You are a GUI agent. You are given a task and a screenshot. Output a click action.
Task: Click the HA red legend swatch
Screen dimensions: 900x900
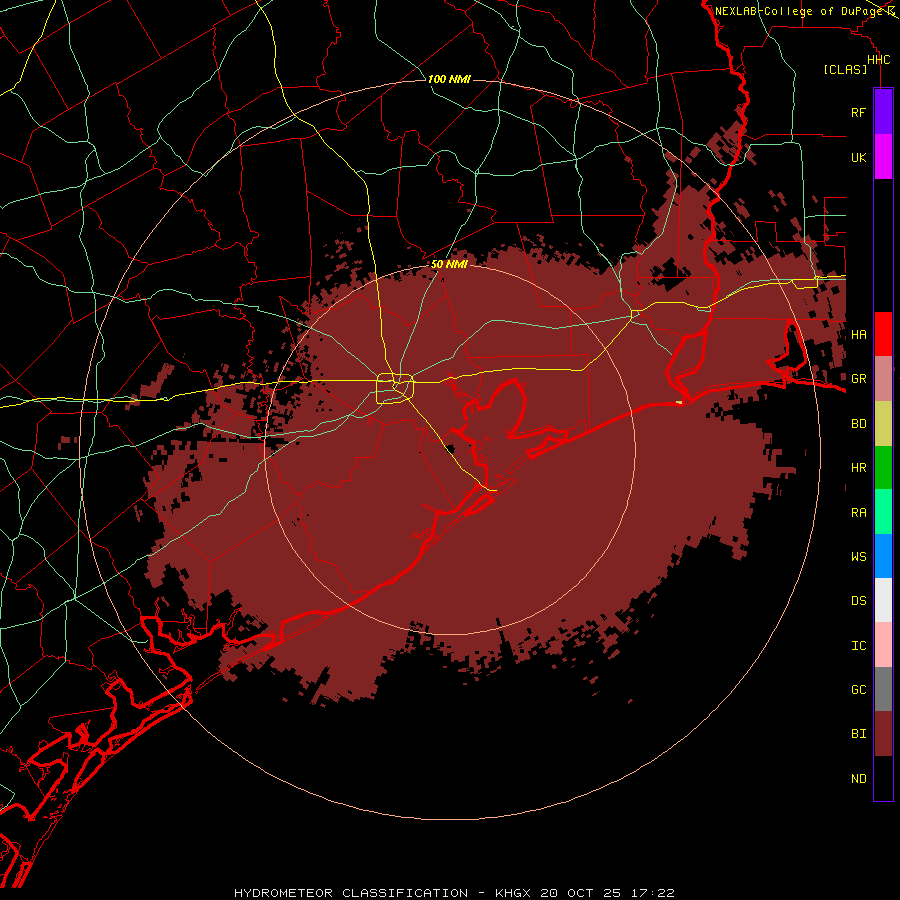883,334
